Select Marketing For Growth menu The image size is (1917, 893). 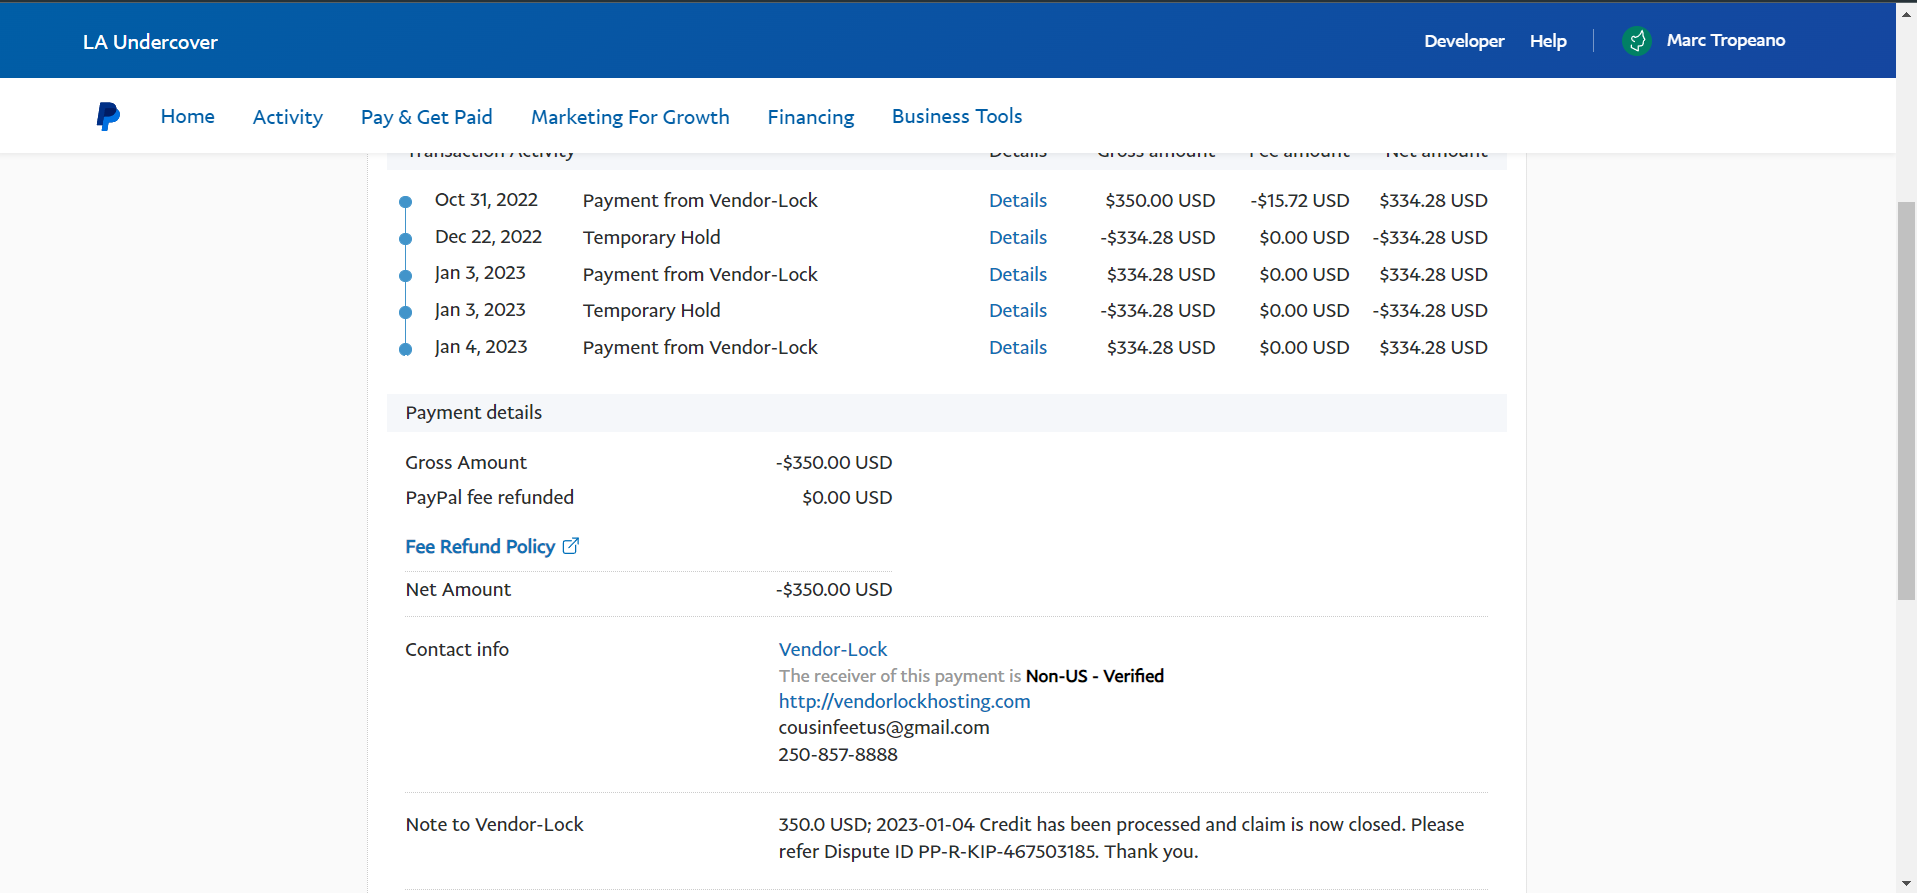pyautogui.click(x=630, y=117)
